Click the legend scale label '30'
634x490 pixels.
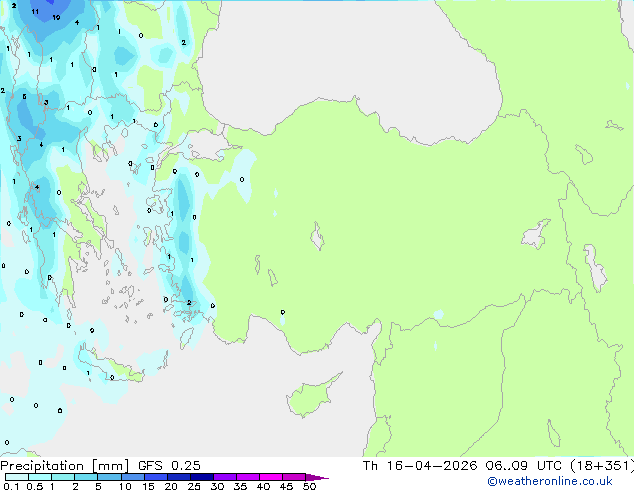pos(217,486)
